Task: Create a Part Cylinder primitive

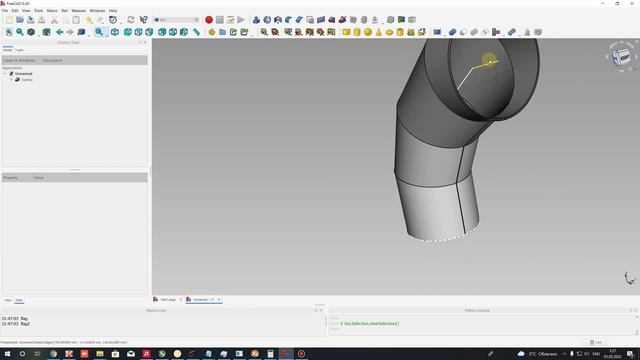Action: click(x=357, y=32)
